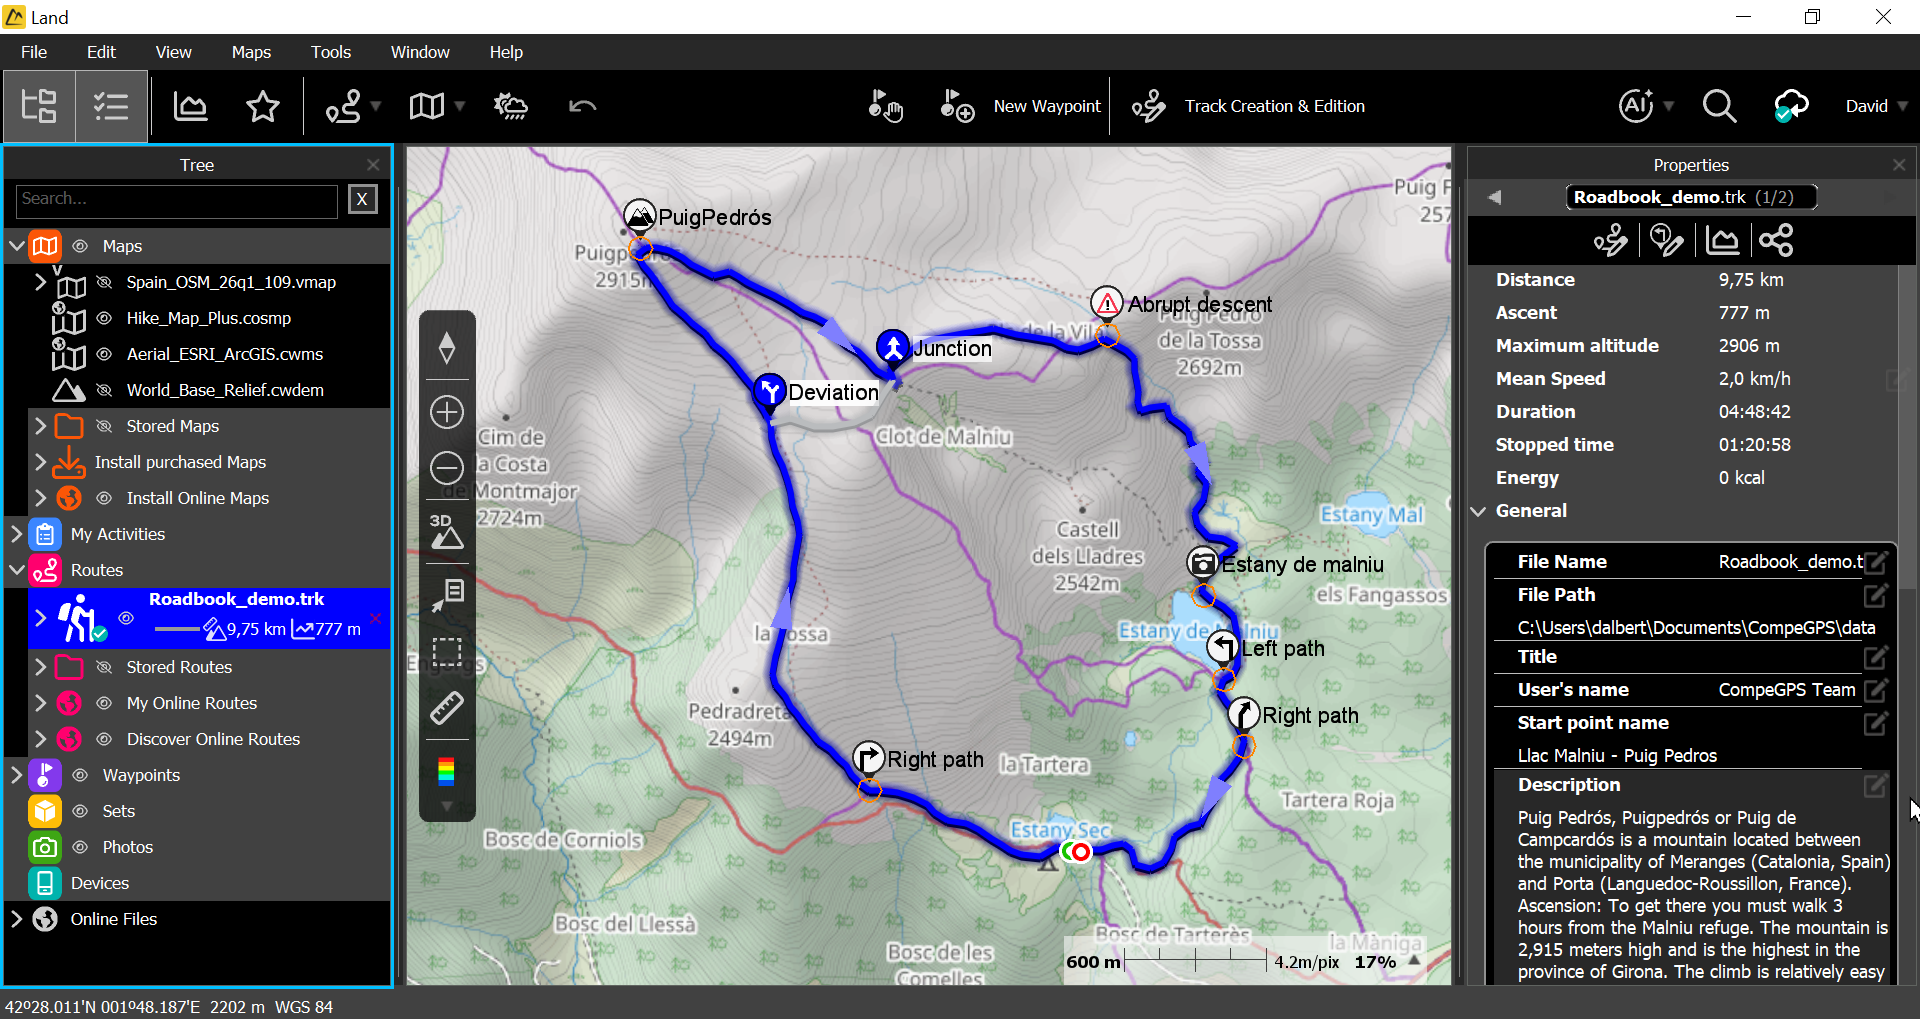Open the Tools menu
The image size is (1920, 1019).
tap(330, 52)
